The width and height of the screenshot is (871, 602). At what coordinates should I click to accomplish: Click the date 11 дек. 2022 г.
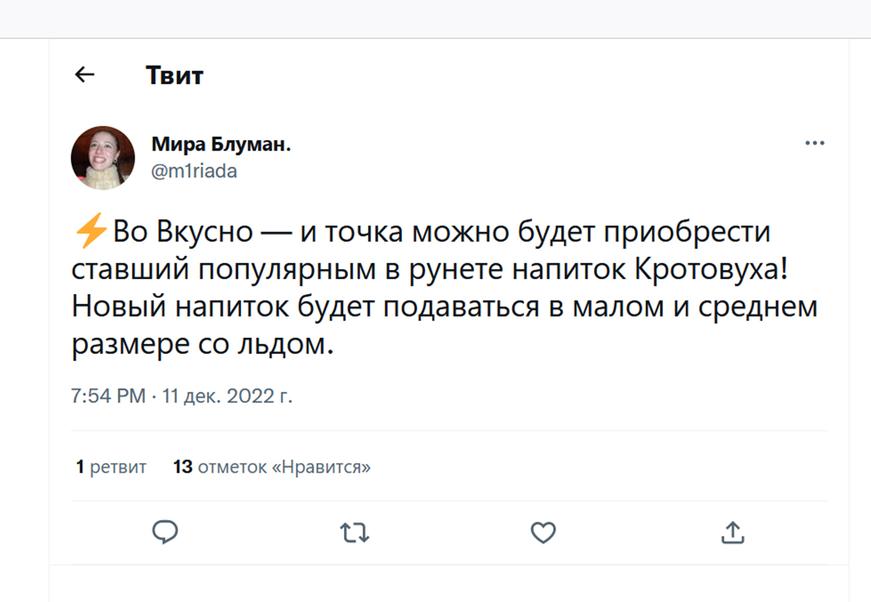click(x=226, y=396)
